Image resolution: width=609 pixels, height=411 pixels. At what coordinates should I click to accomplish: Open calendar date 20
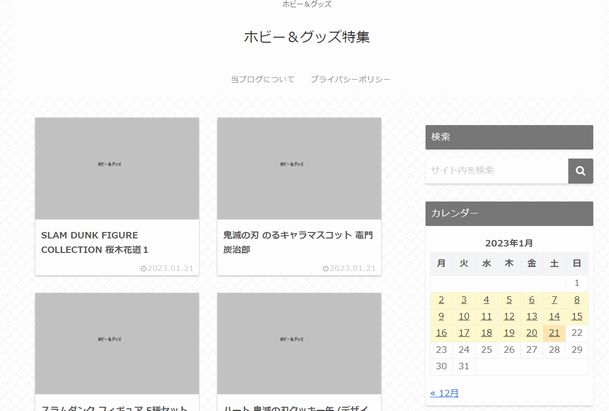pos(532,333)
